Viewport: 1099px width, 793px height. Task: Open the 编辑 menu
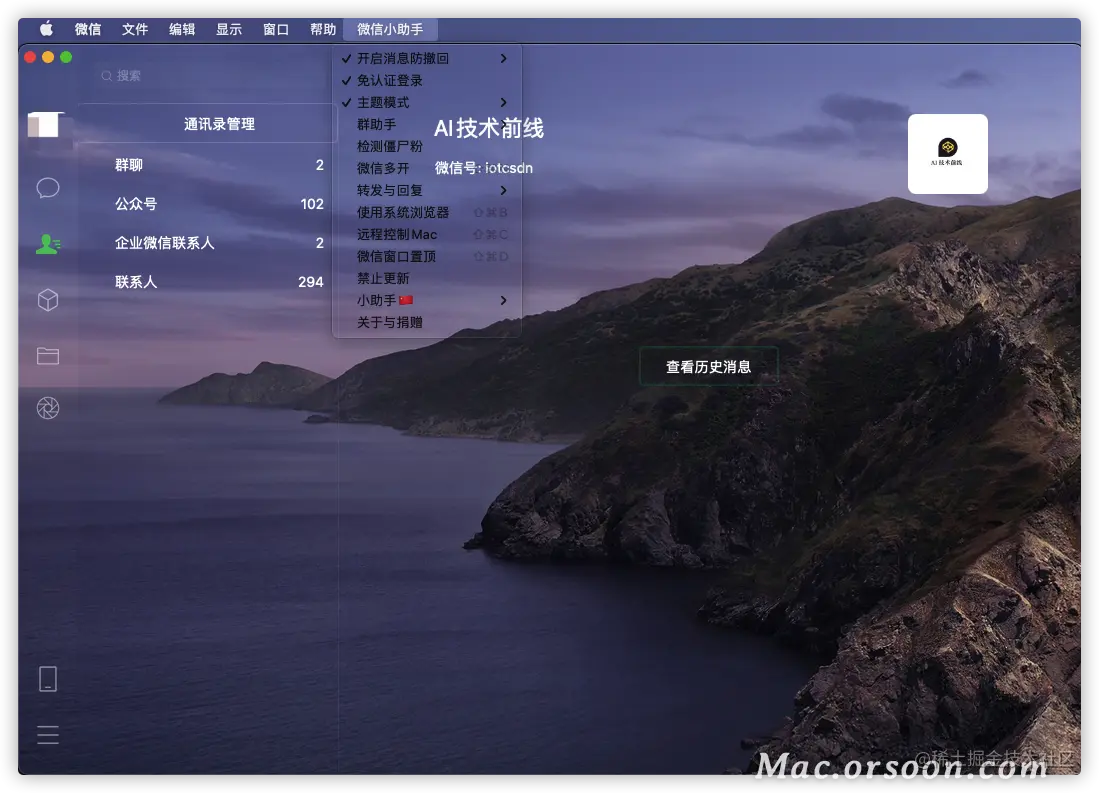click(x=182, y=29)
